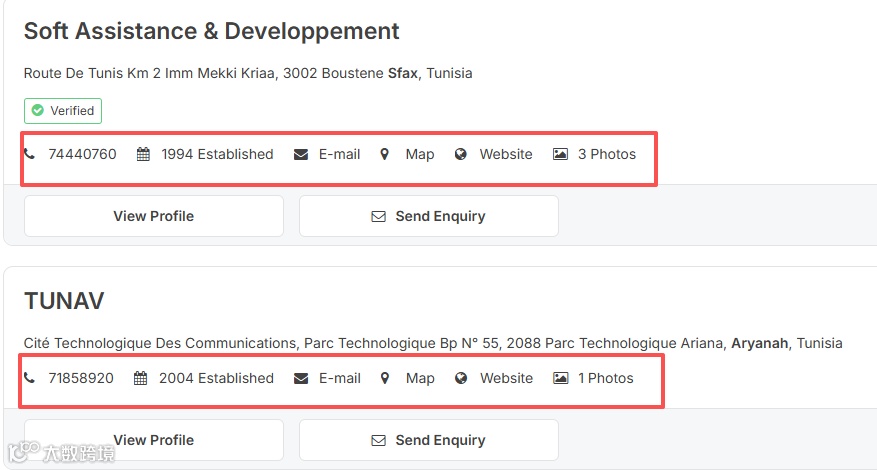The width and height of the screenshot is (877, 470).
Task: Click 2004 Established text
Action: click(x=216, y=378)
